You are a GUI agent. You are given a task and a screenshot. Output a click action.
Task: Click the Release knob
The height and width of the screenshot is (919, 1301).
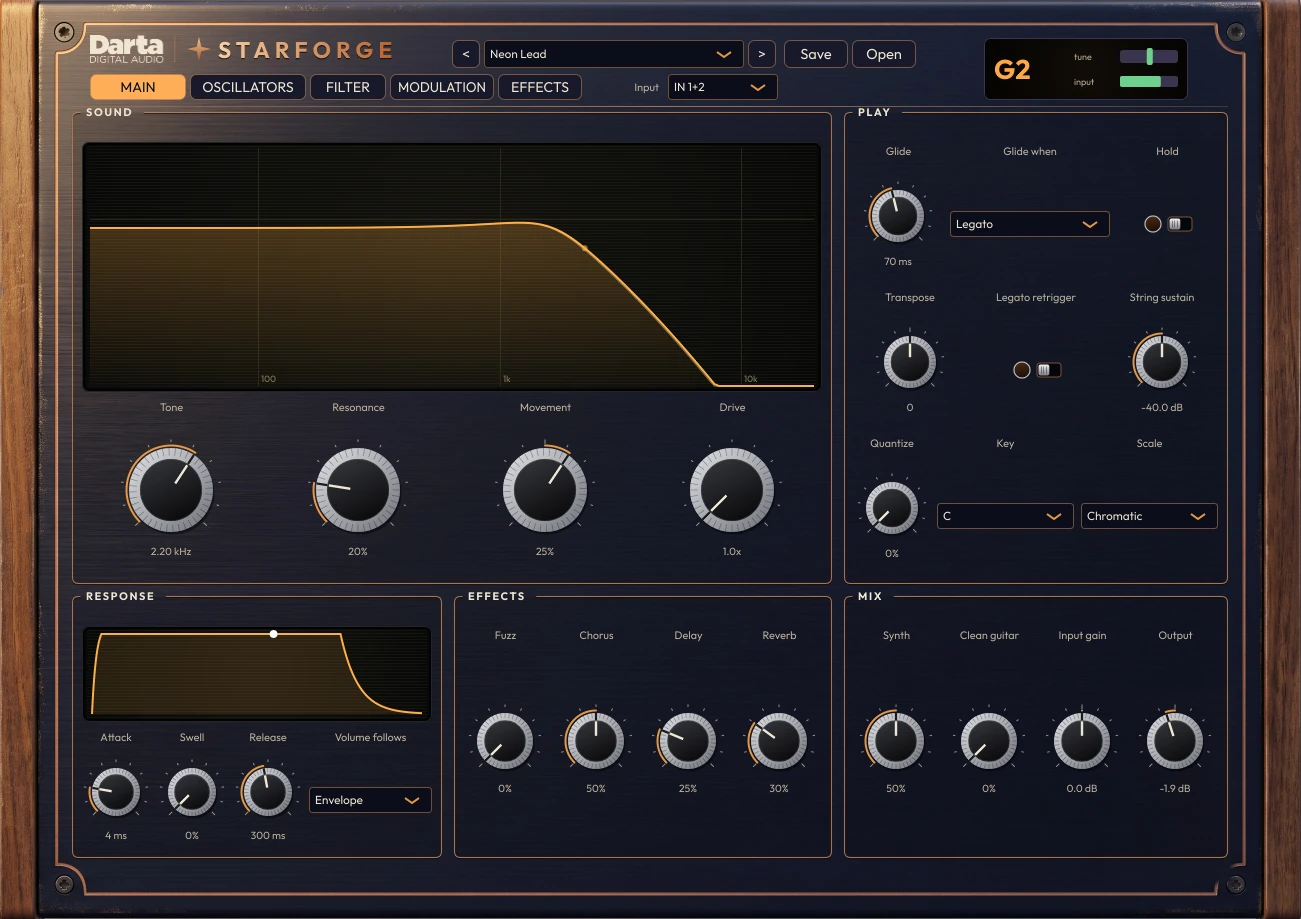(268, 792)
